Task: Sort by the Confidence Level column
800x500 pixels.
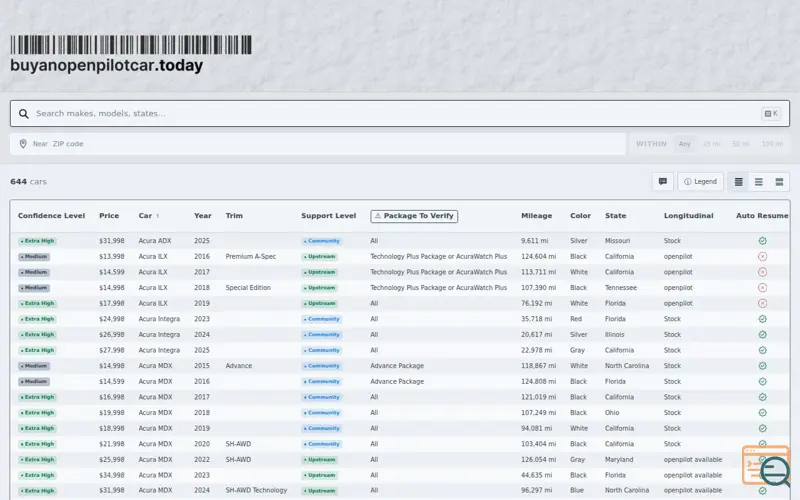Action: 51,216
